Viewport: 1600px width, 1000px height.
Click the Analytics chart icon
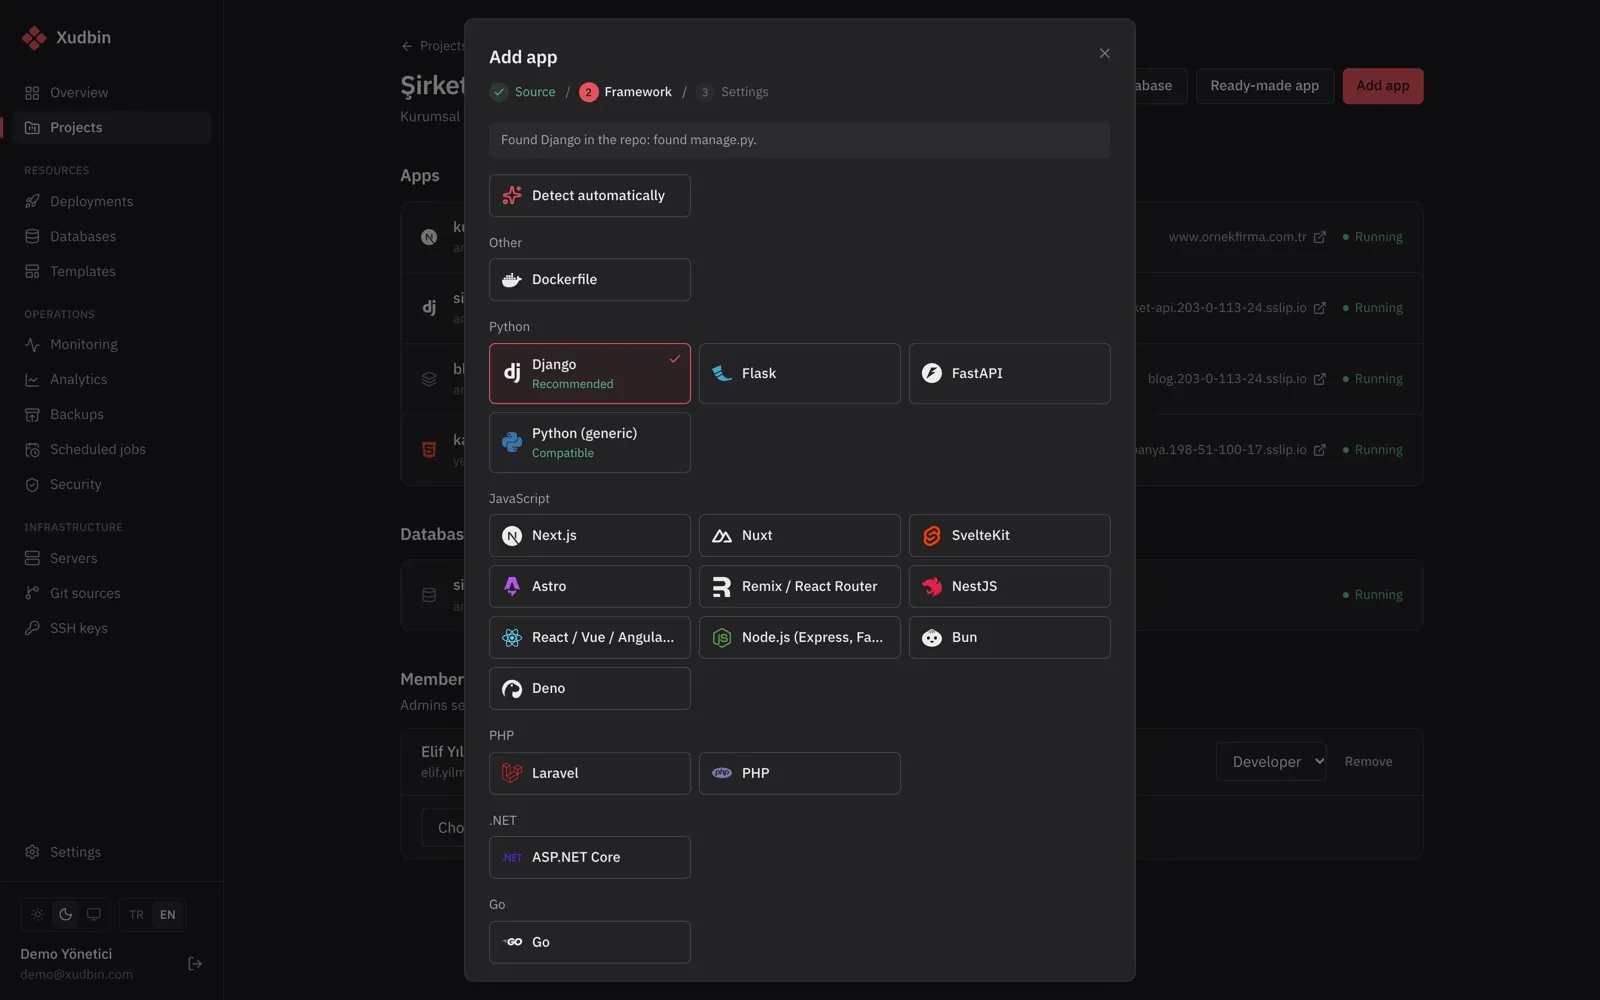coord(32,380)
